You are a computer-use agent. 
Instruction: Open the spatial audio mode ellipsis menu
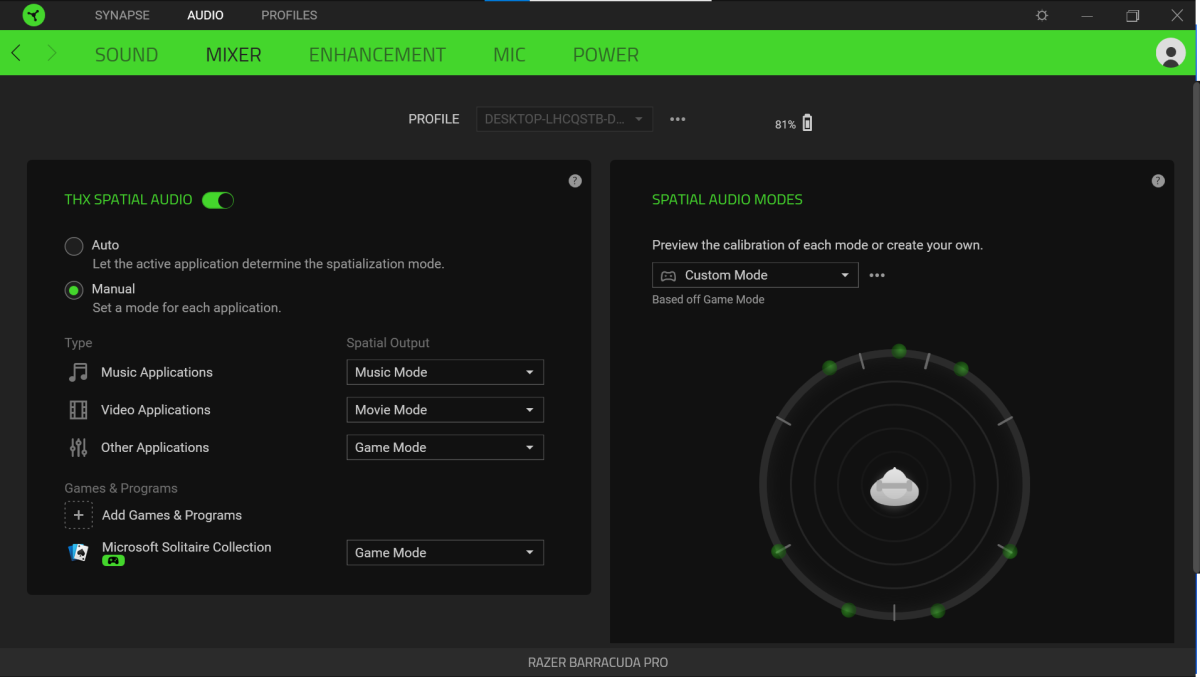pyautogui.click(x=877, y=275)
